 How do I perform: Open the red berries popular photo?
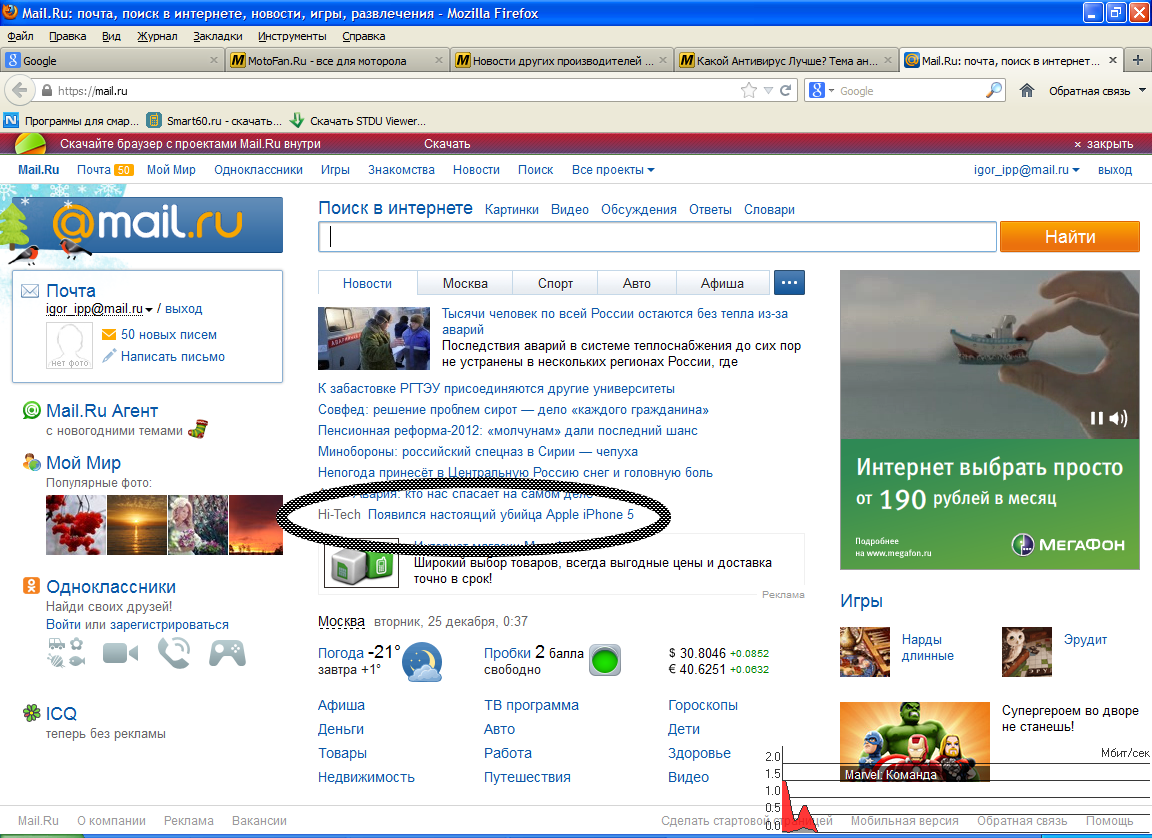click(x=76, y=524)
